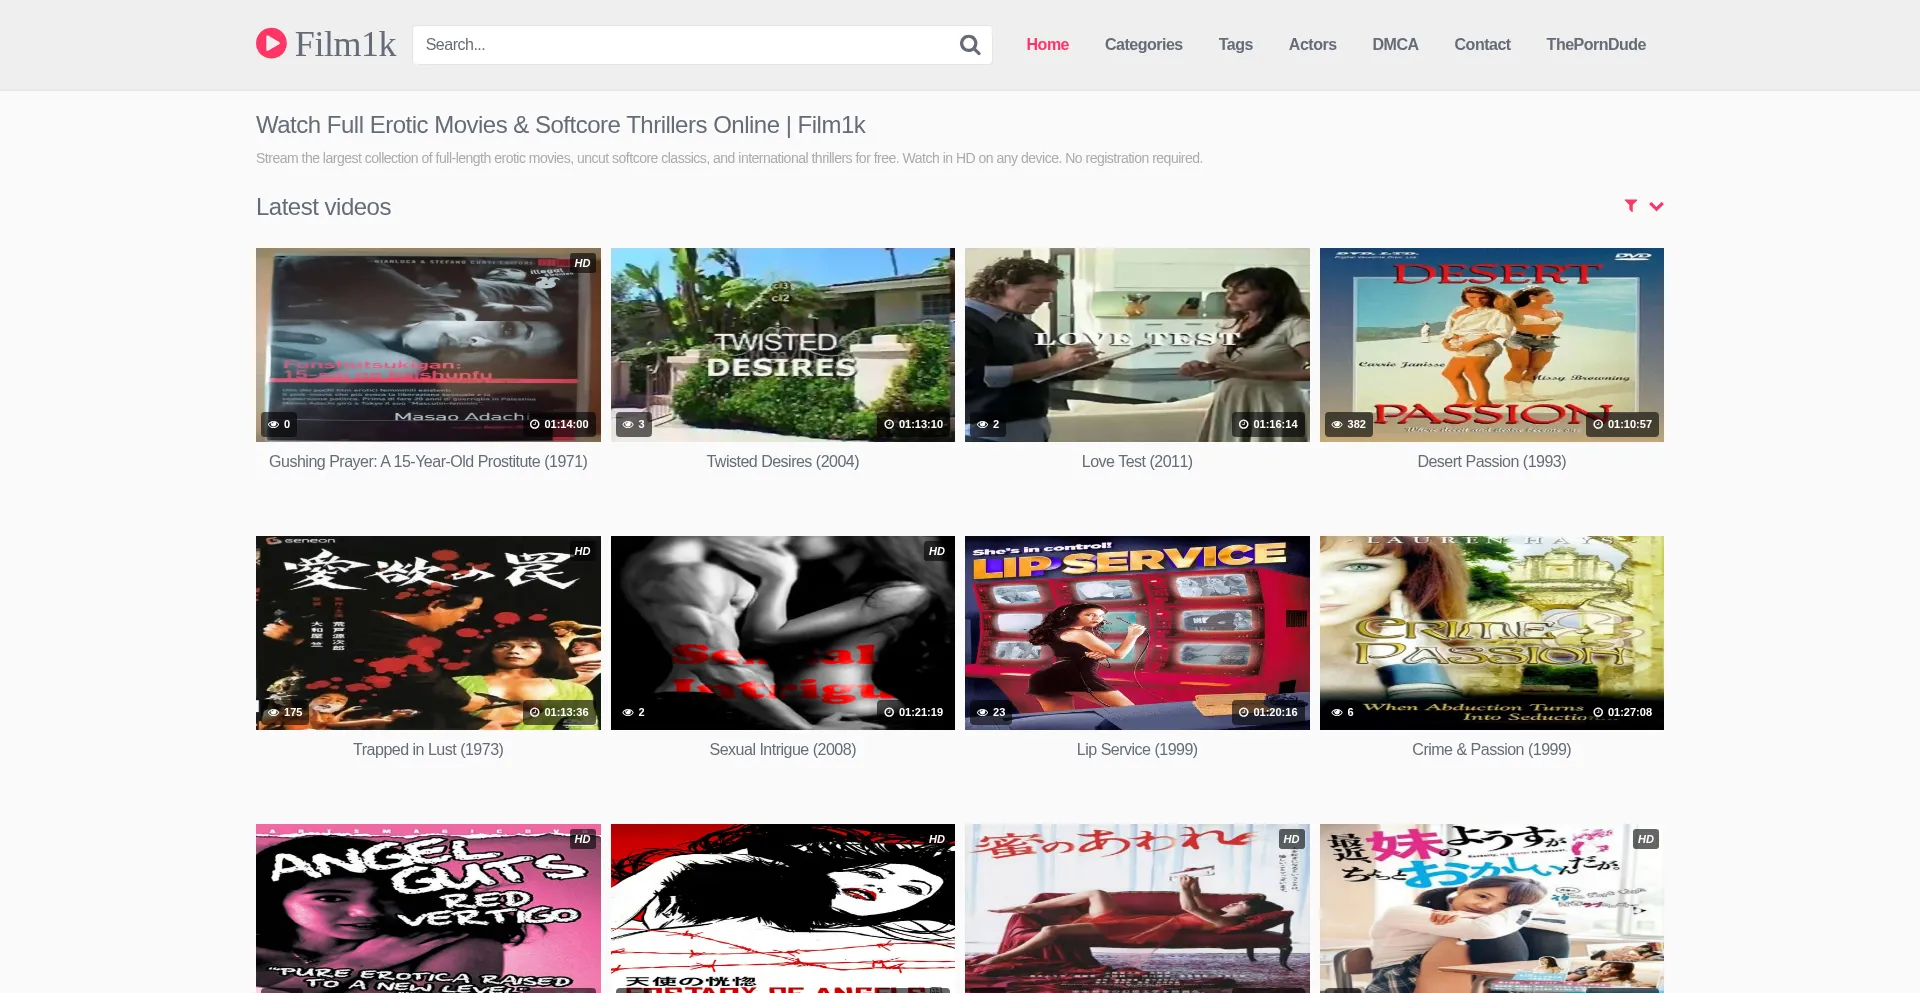Click the Film1k logo text
Screen dimensions: 1920x993
coord(346,44)
